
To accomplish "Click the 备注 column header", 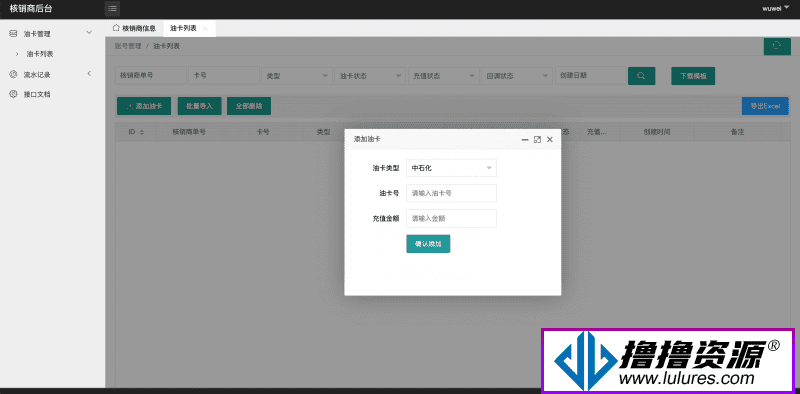I will (x=737, y=132).
